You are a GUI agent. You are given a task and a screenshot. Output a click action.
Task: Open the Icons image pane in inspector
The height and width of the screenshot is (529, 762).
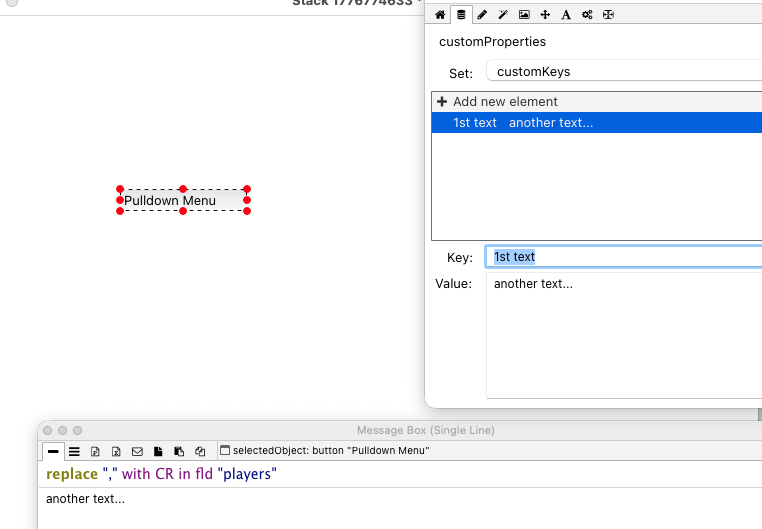pos(524,15)
